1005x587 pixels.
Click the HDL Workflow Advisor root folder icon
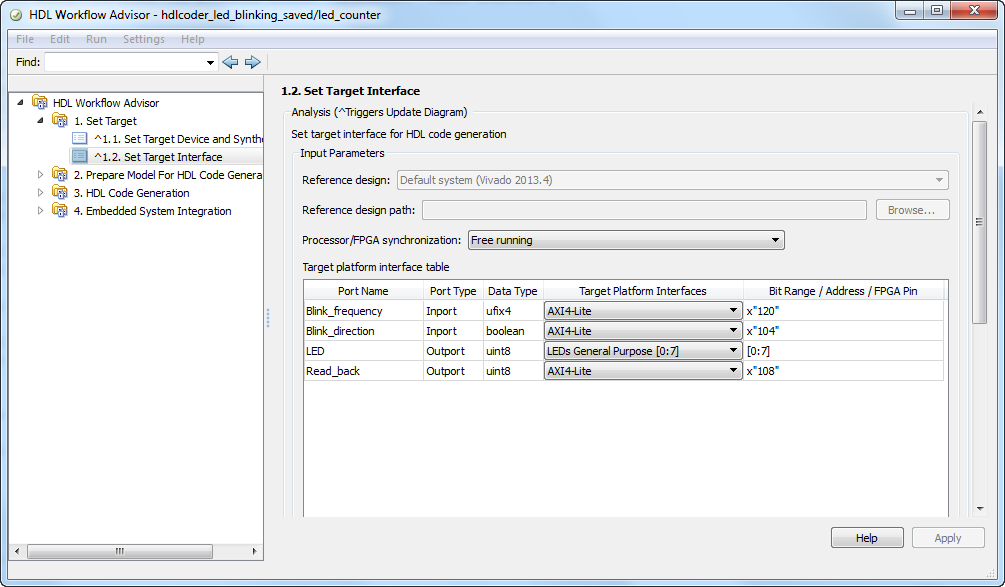[40, 103]
